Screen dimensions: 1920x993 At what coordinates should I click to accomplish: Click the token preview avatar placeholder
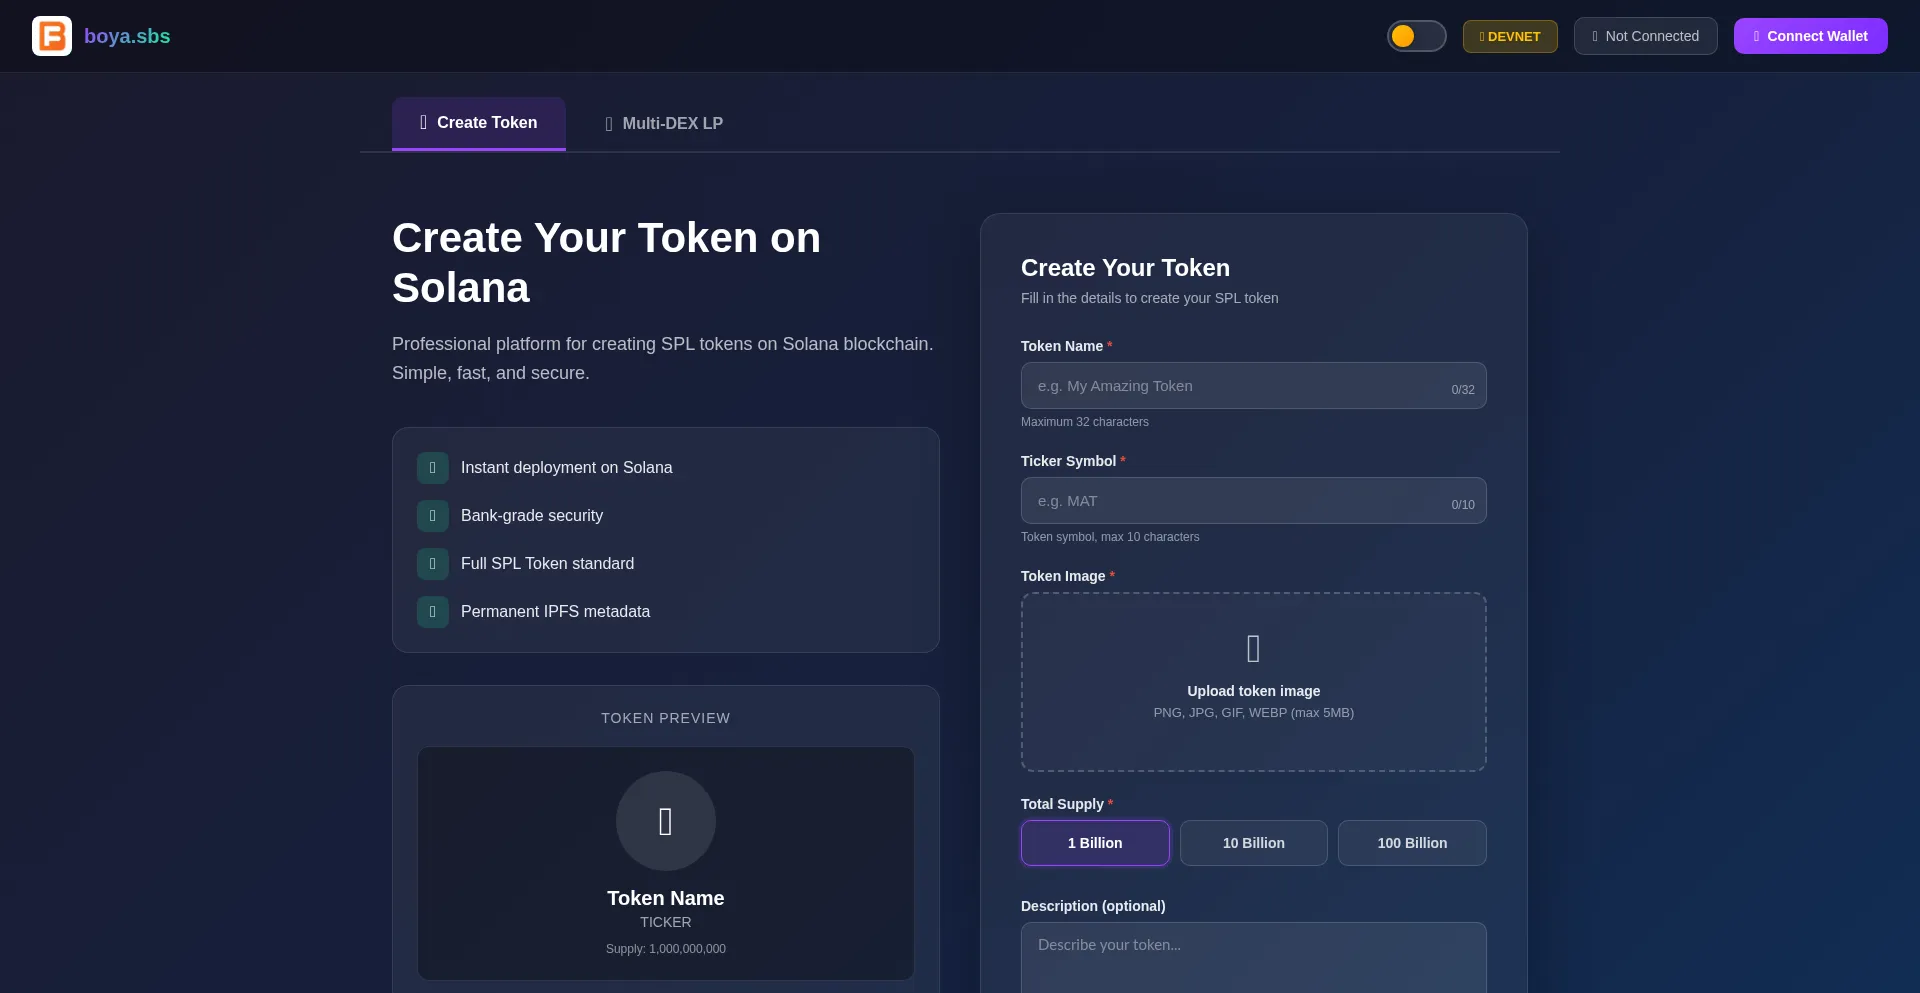click(x=666, y=821)
